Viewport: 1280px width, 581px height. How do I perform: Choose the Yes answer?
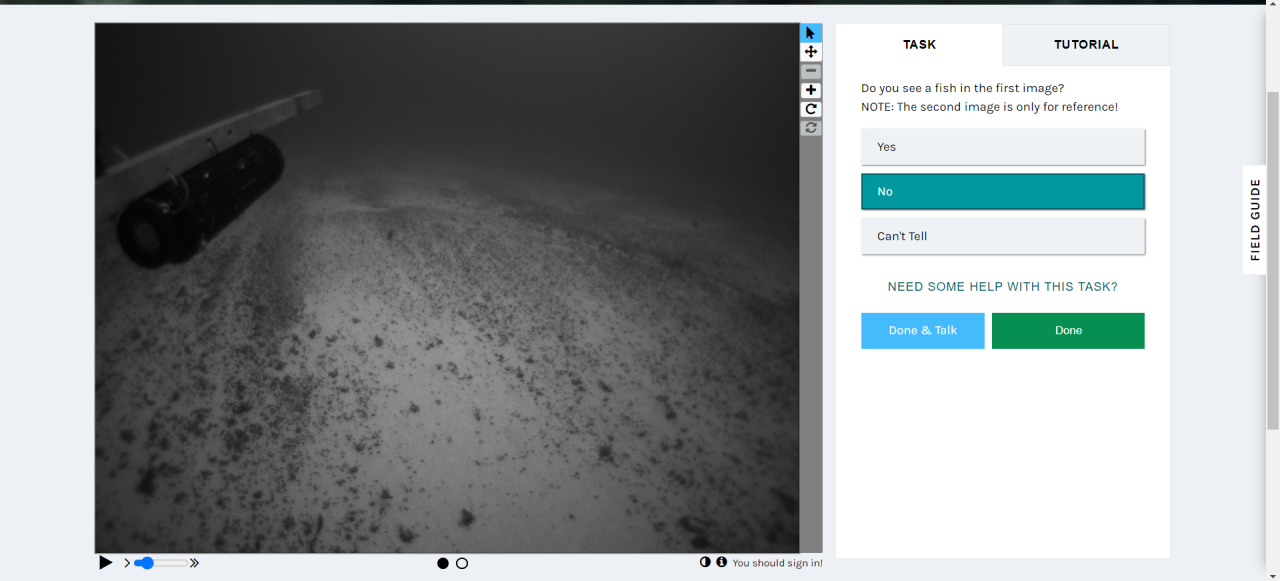click(x=1003, y=147)
